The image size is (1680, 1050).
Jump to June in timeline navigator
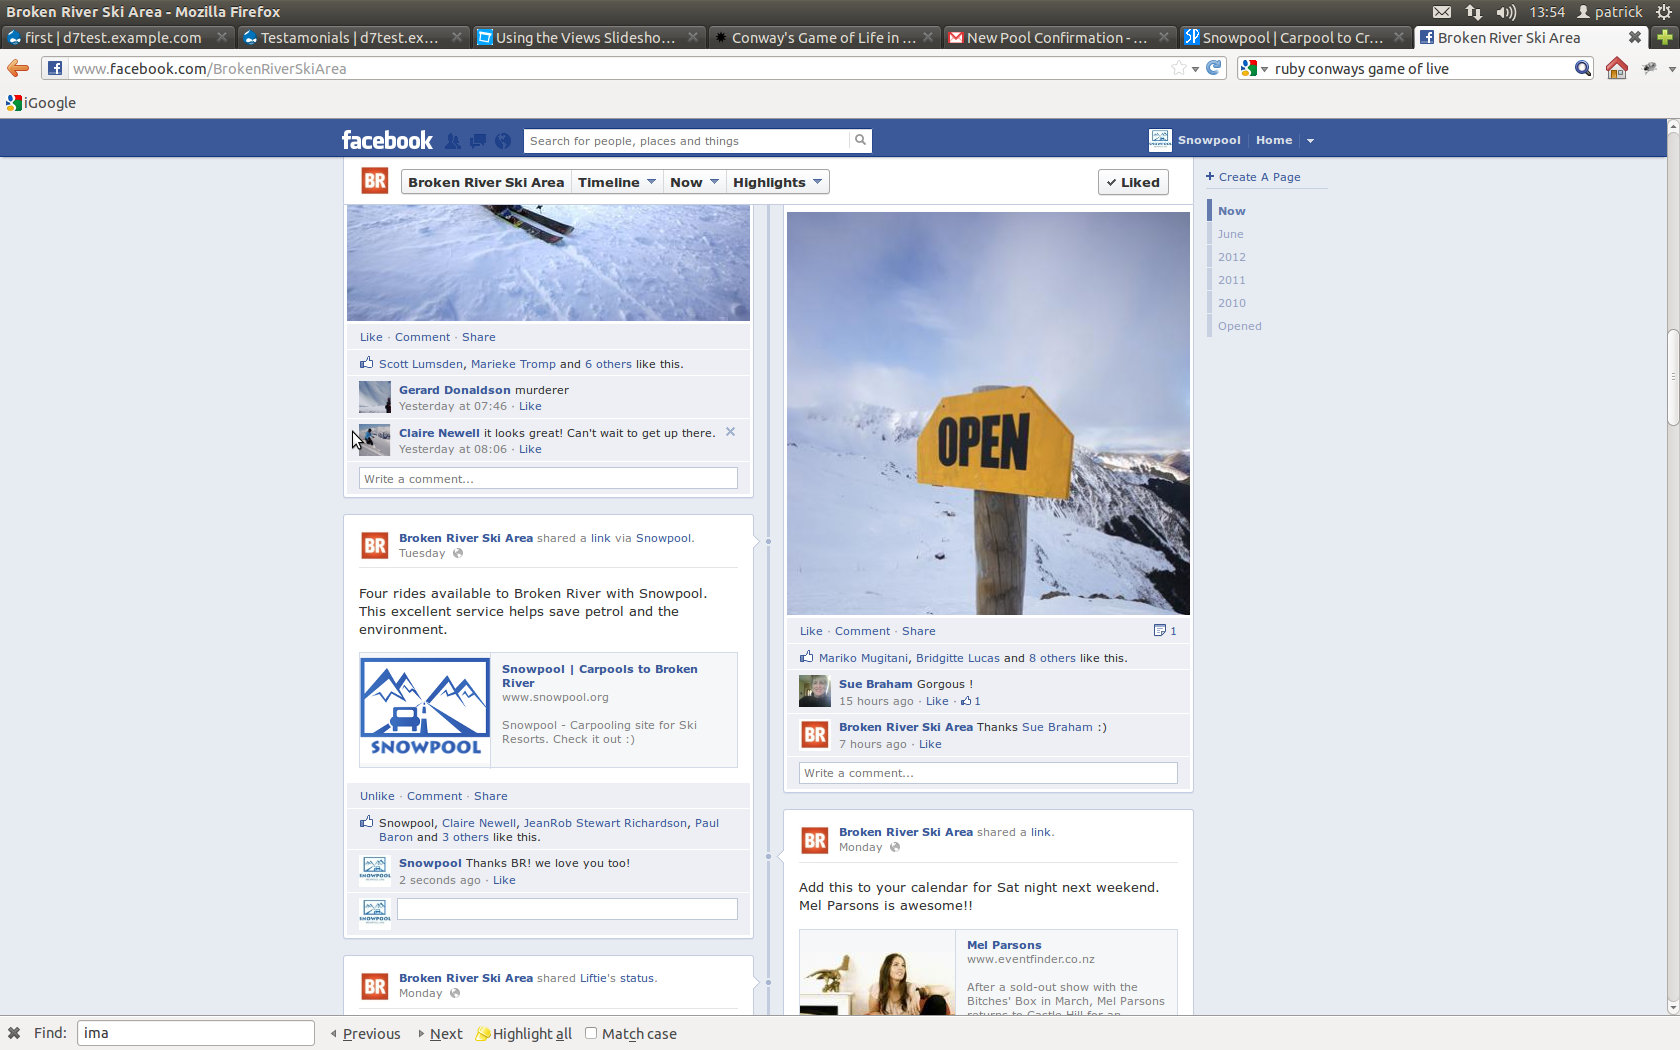(1230, 234)
